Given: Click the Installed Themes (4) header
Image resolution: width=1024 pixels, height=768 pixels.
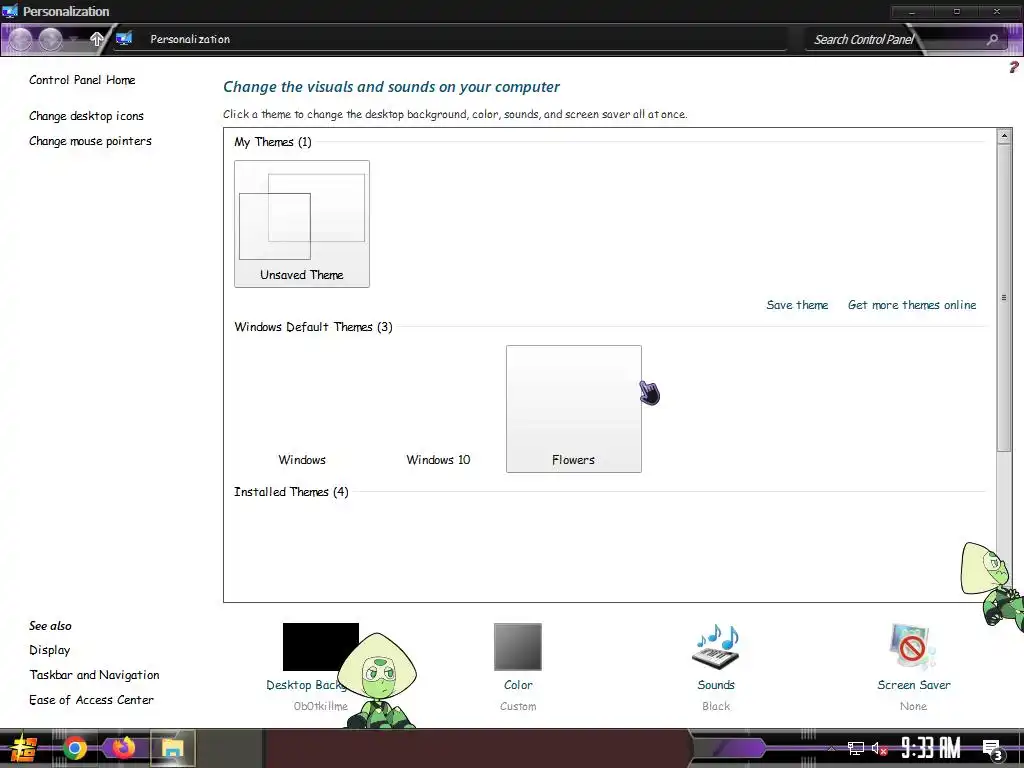Looking at the screenshot, I should point(291,492).
